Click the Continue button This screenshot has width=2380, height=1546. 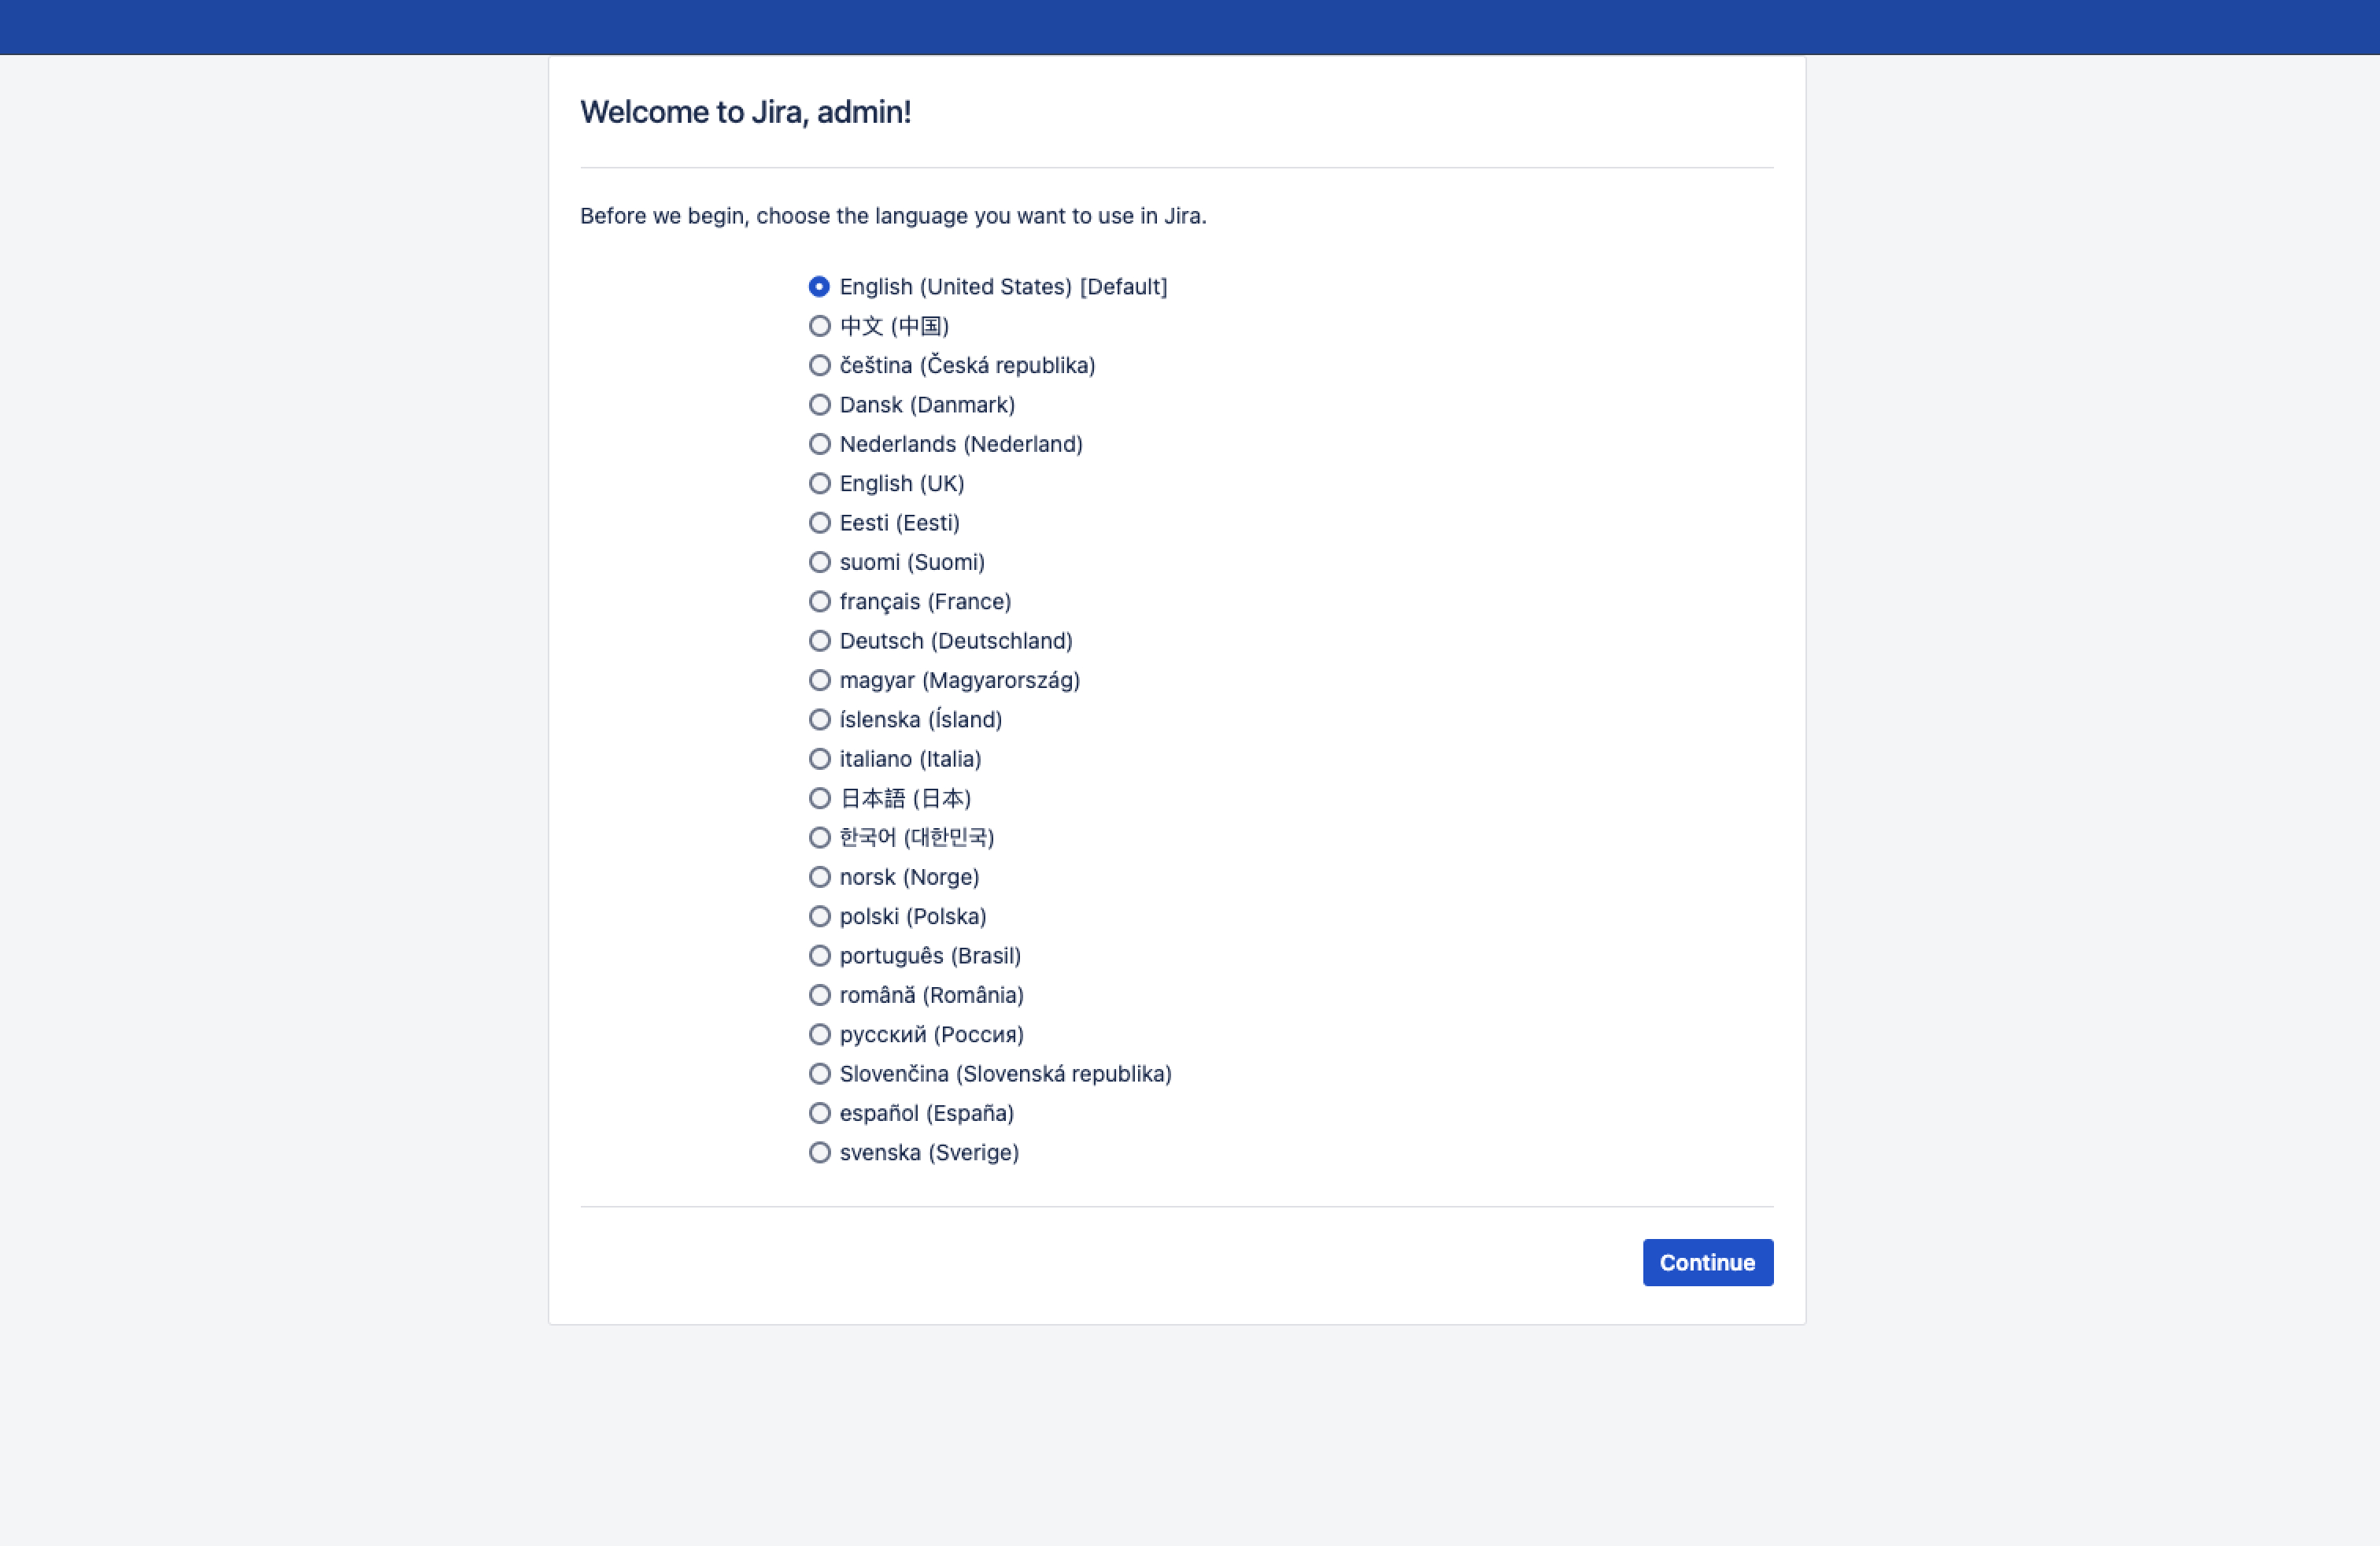coord(1707,1263)
